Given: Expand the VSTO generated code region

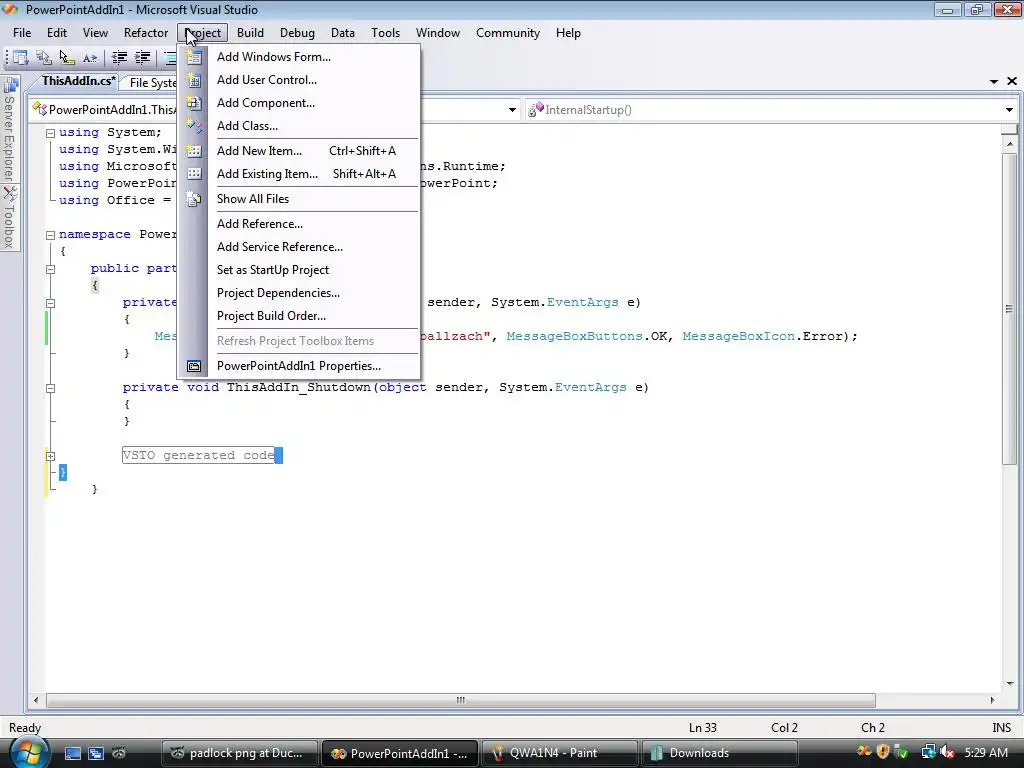Looking at the screenshot, I should [x=50, y=456].
